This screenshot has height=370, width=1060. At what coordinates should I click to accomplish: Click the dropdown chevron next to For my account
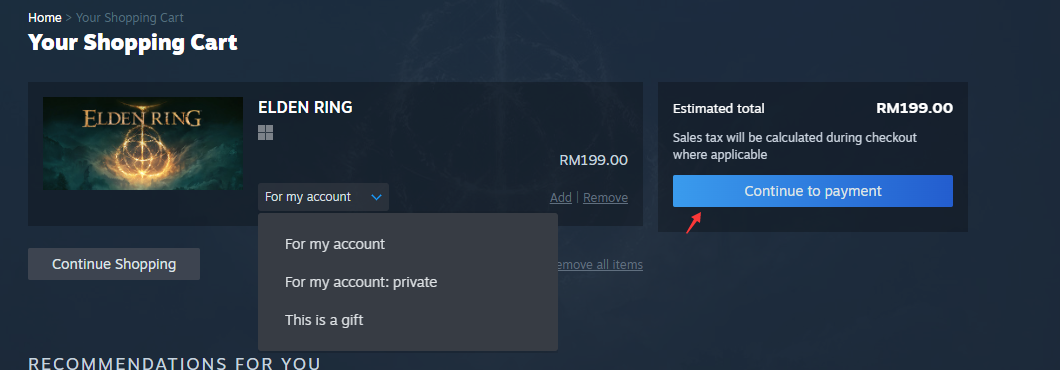377,198
